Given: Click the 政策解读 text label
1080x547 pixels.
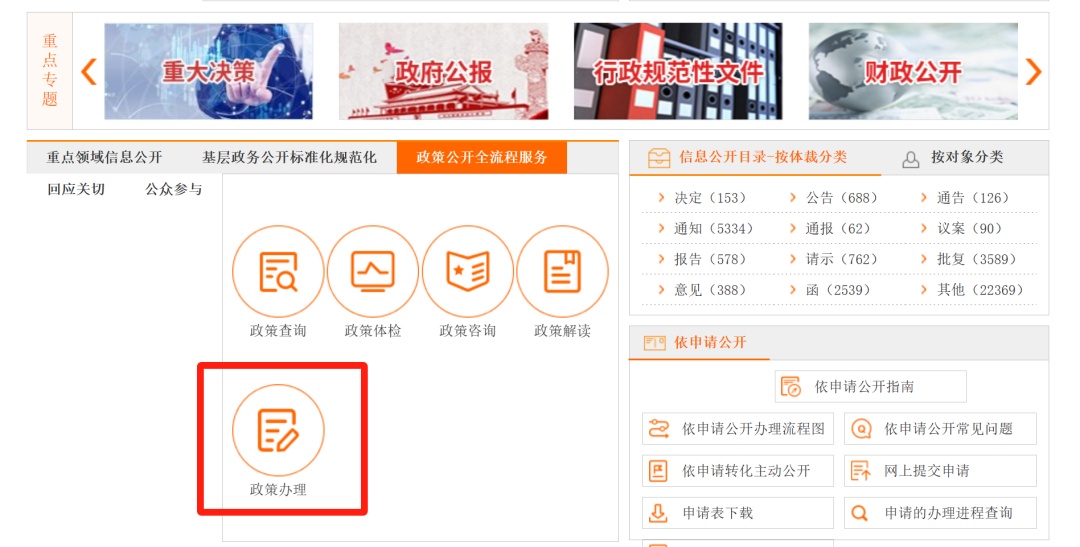Looking at the screenshot, I should pyautogui.click(x=562, y=331).
